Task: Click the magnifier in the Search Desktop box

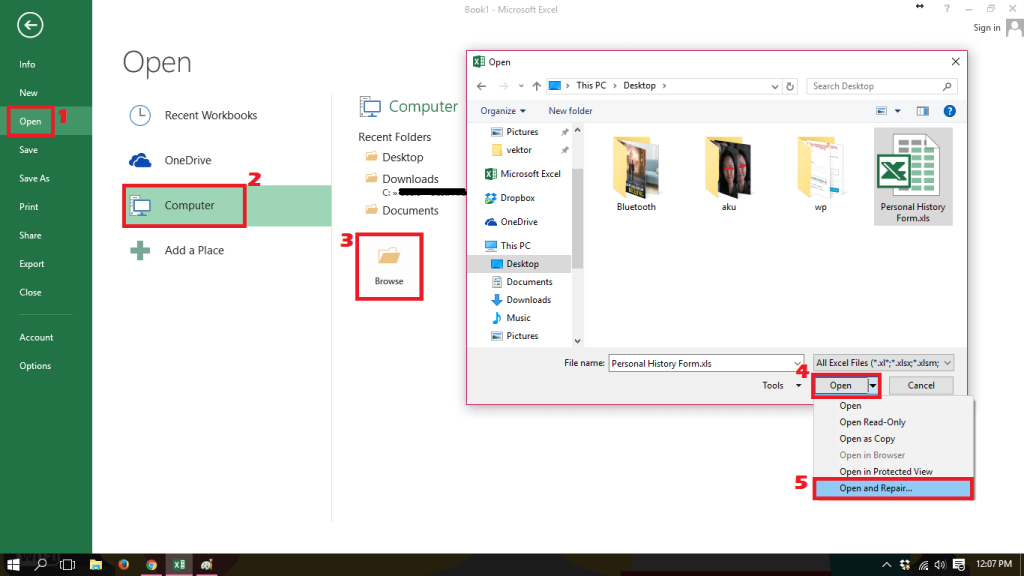Action: tap(950, 85)
